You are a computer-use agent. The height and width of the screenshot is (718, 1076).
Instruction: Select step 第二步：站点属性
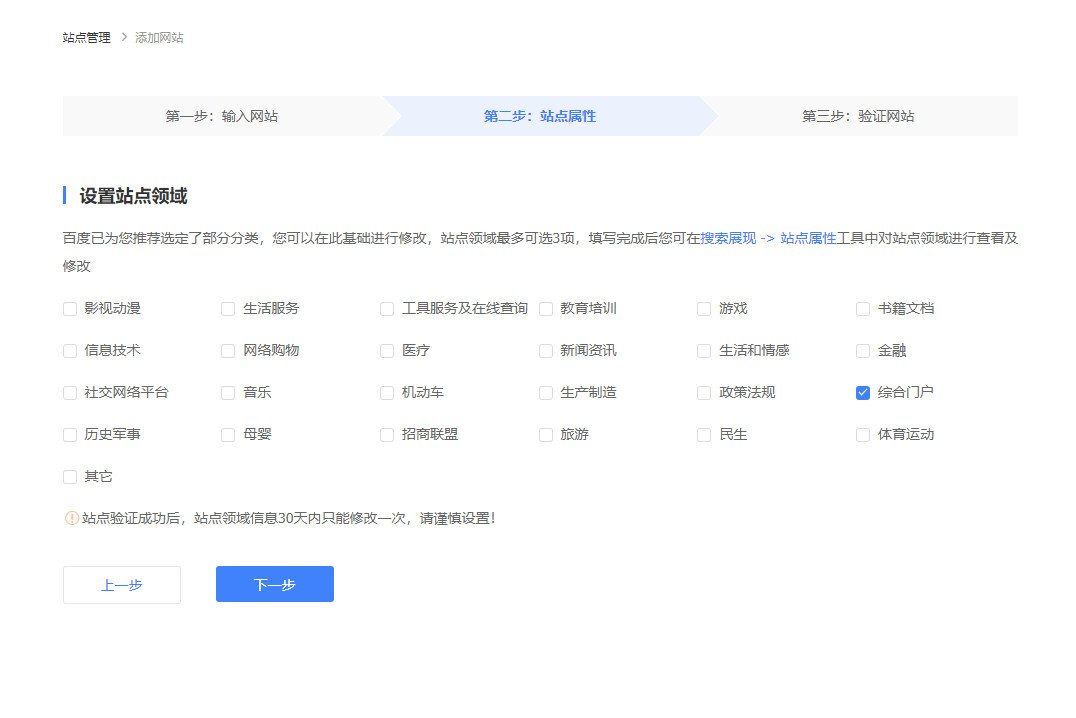pyautogui.click(x=540, y=116)
